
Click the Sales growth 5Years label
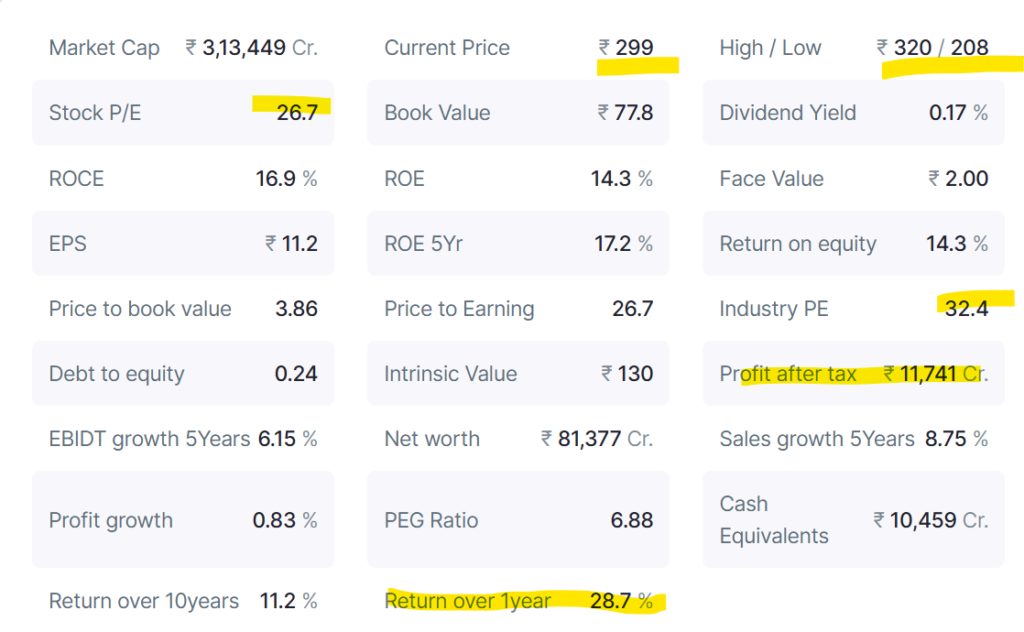817,439
